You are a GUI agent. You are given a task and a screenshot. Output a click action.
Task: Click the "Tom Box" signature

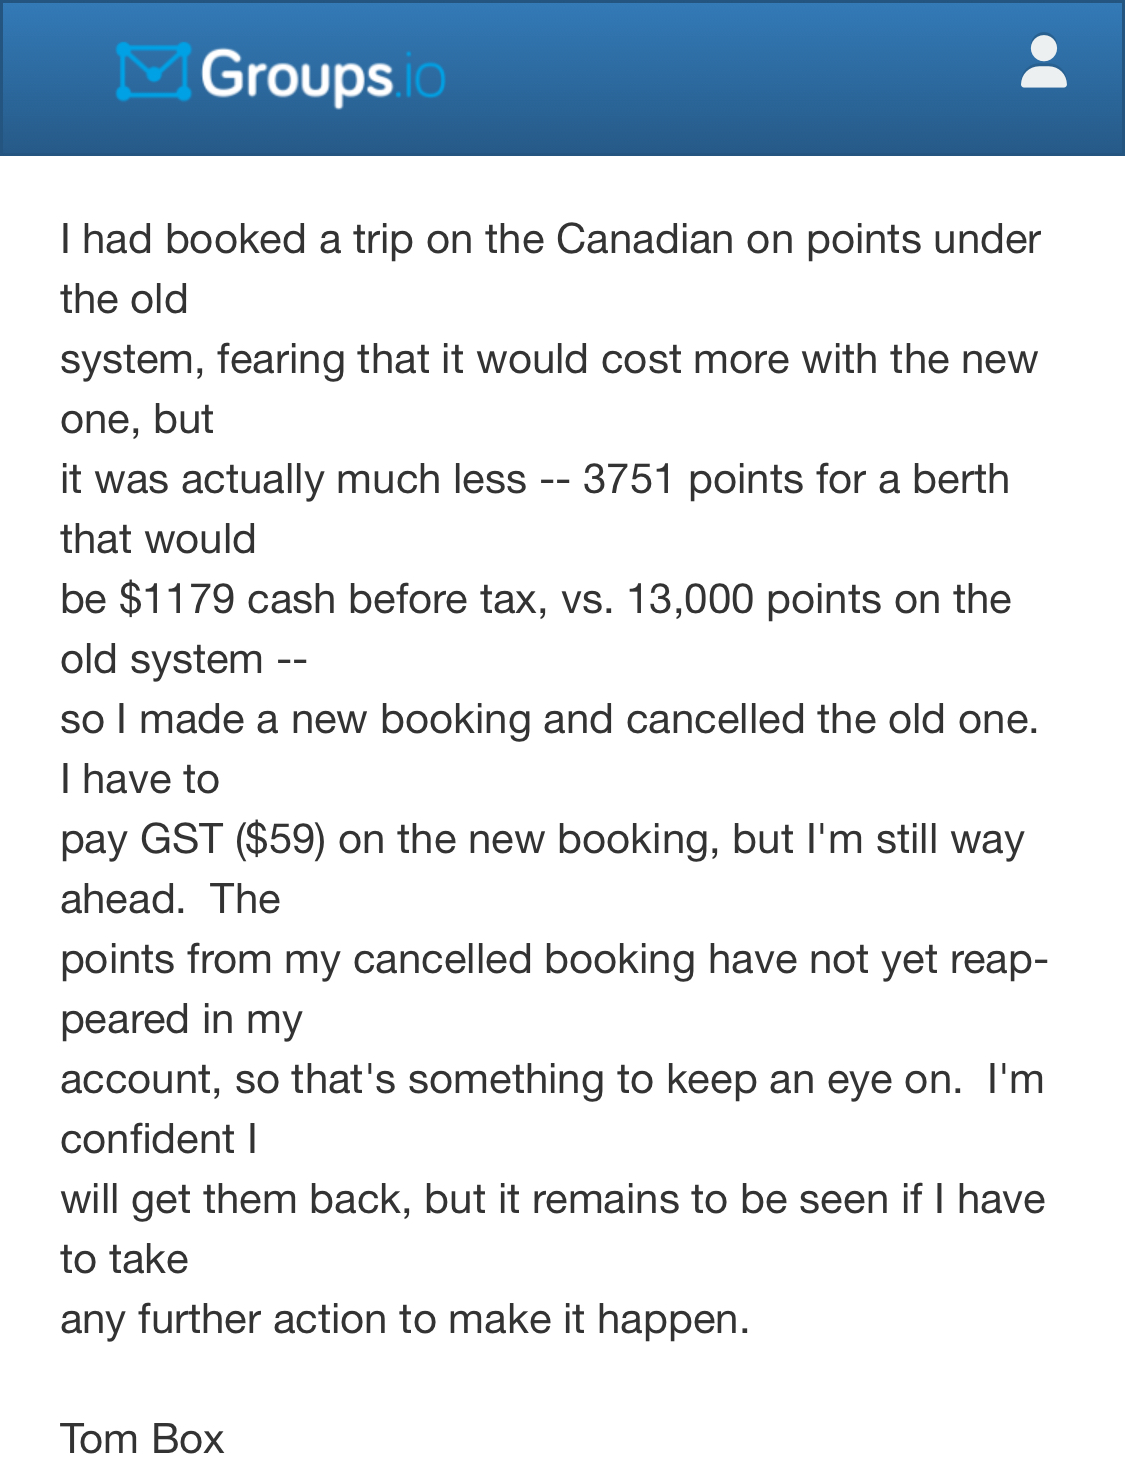[142, 1440]
